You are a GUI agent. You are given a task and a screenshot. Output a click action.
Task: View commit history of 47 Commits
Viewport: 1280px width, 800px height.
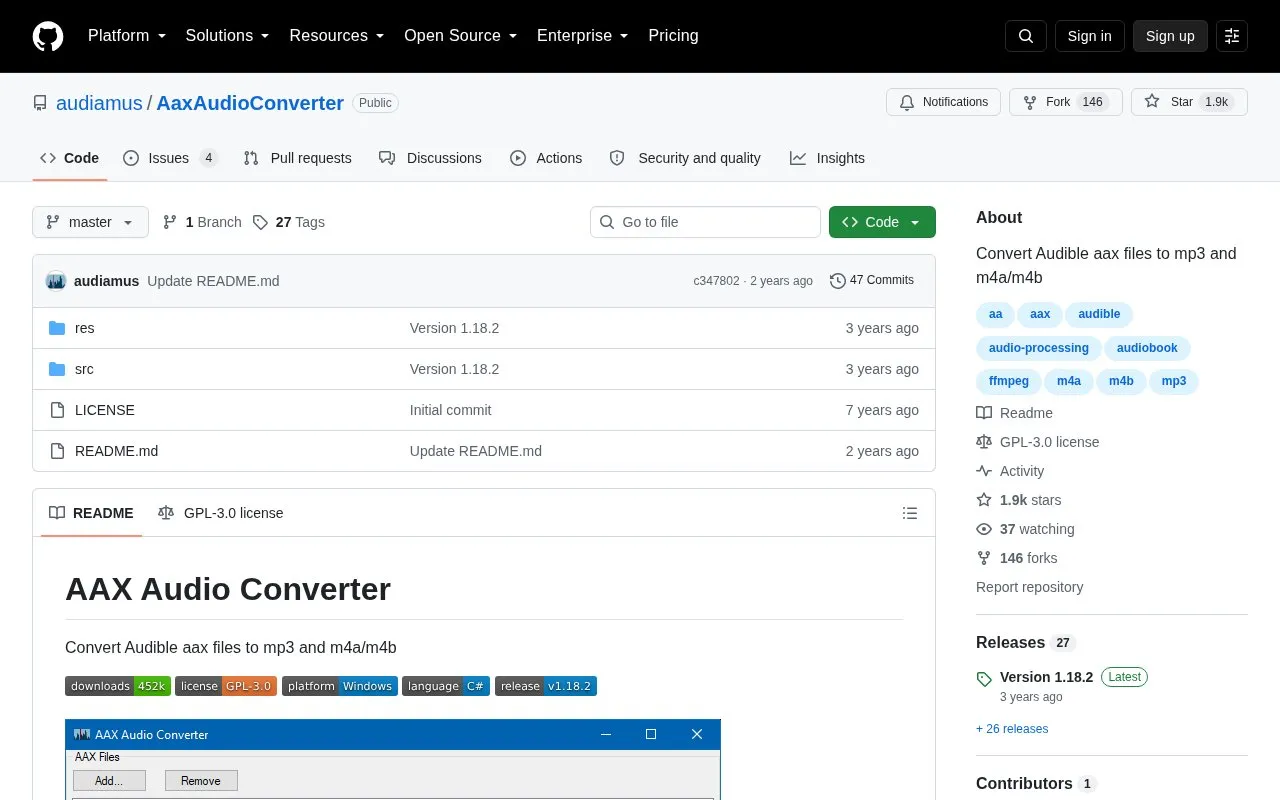tap(872, 281)
